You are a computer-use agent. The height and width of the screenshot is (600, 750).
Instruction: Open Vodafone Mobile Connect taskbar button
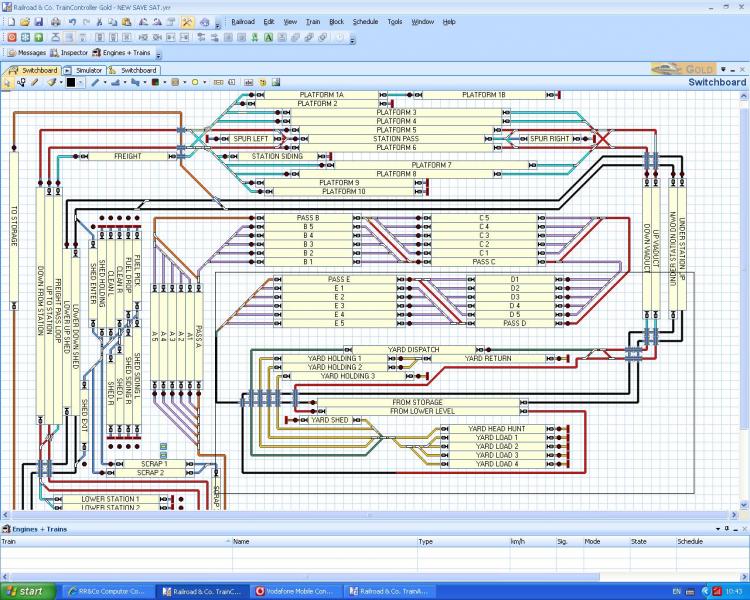[298, 591]
